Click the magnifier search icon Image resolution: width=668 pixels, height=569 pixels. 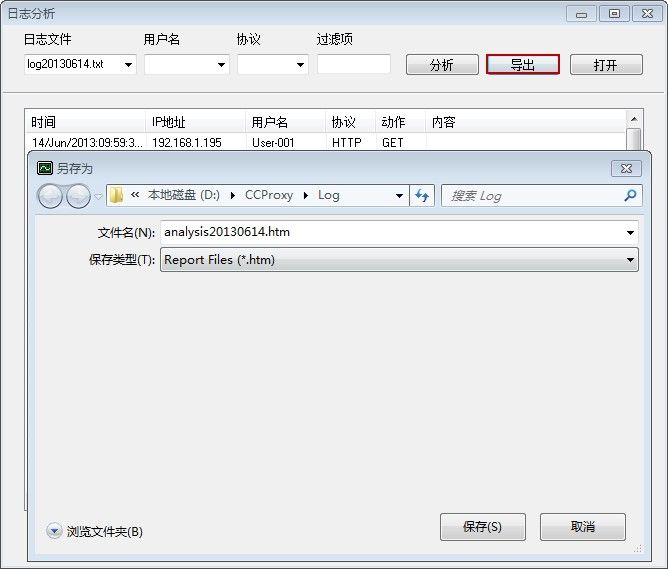click(630, 195)
